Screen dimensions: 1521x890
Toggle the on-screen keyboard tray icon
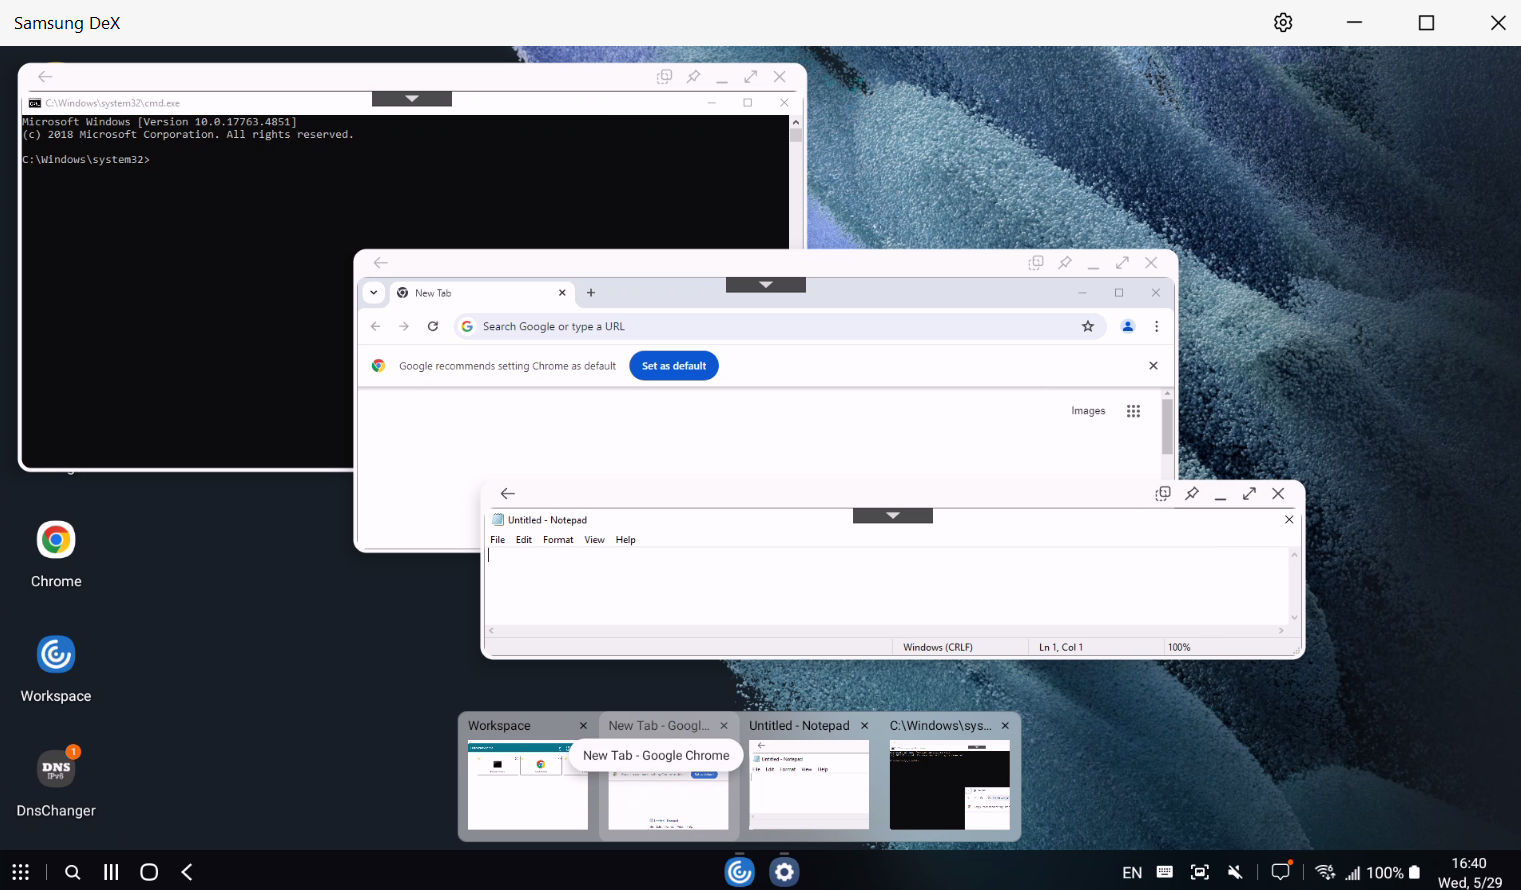(1165, 872)
